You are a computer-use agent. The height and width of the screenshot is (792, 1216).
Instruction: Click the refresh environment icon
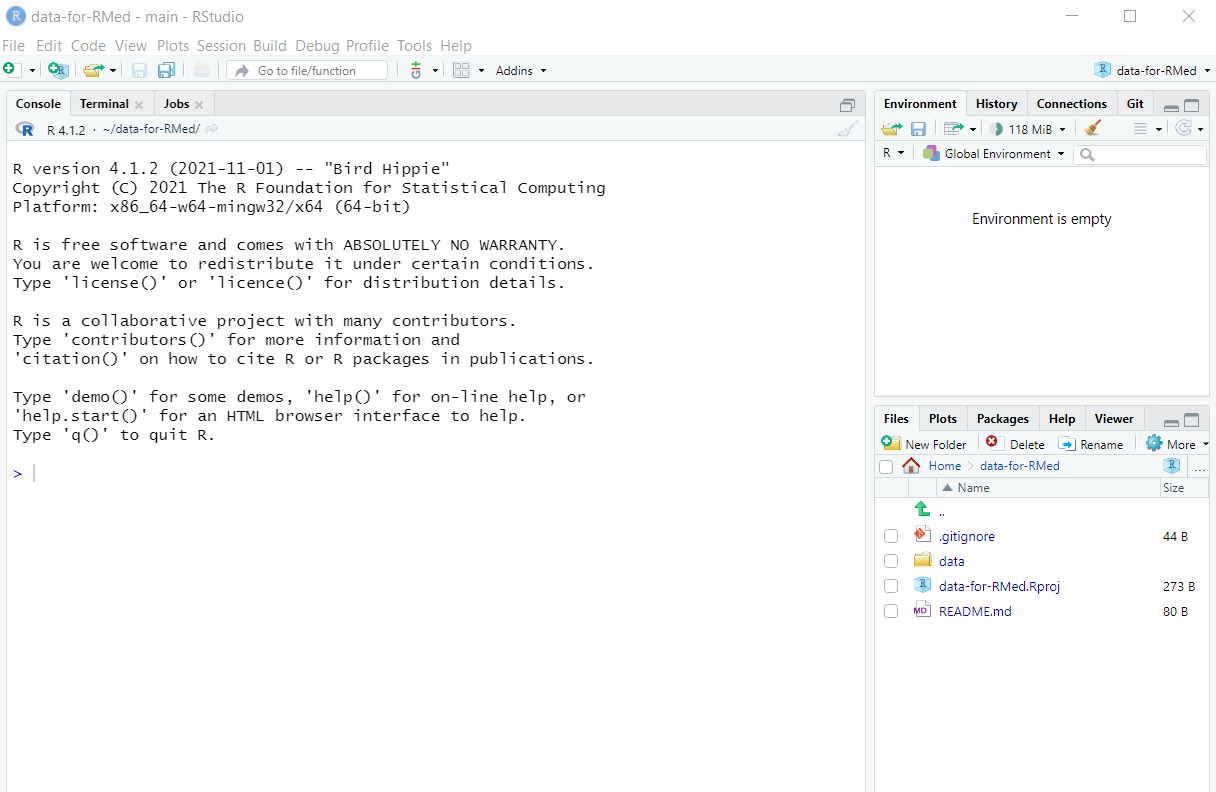click(1184, 128)
